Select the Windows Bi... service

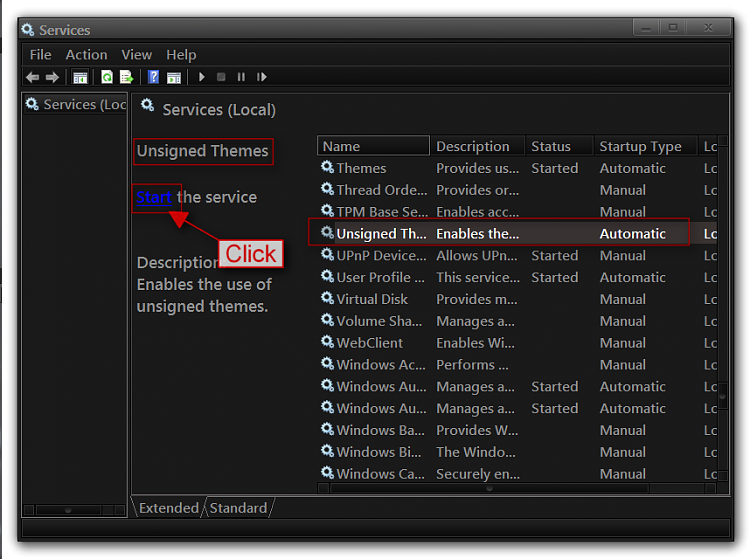point(379,452)
